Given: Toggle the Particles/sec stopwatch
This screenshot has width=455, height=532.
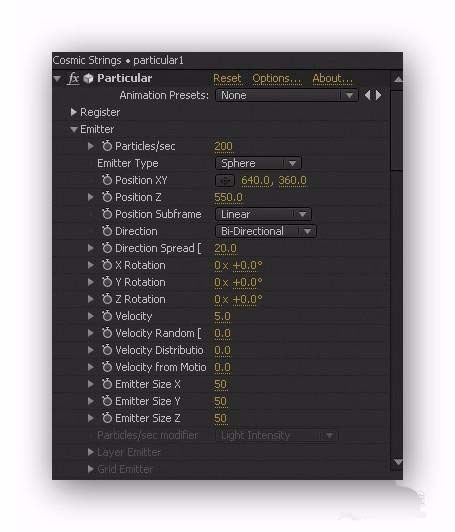Looking at the screenshot, I should tap(107, 146).
